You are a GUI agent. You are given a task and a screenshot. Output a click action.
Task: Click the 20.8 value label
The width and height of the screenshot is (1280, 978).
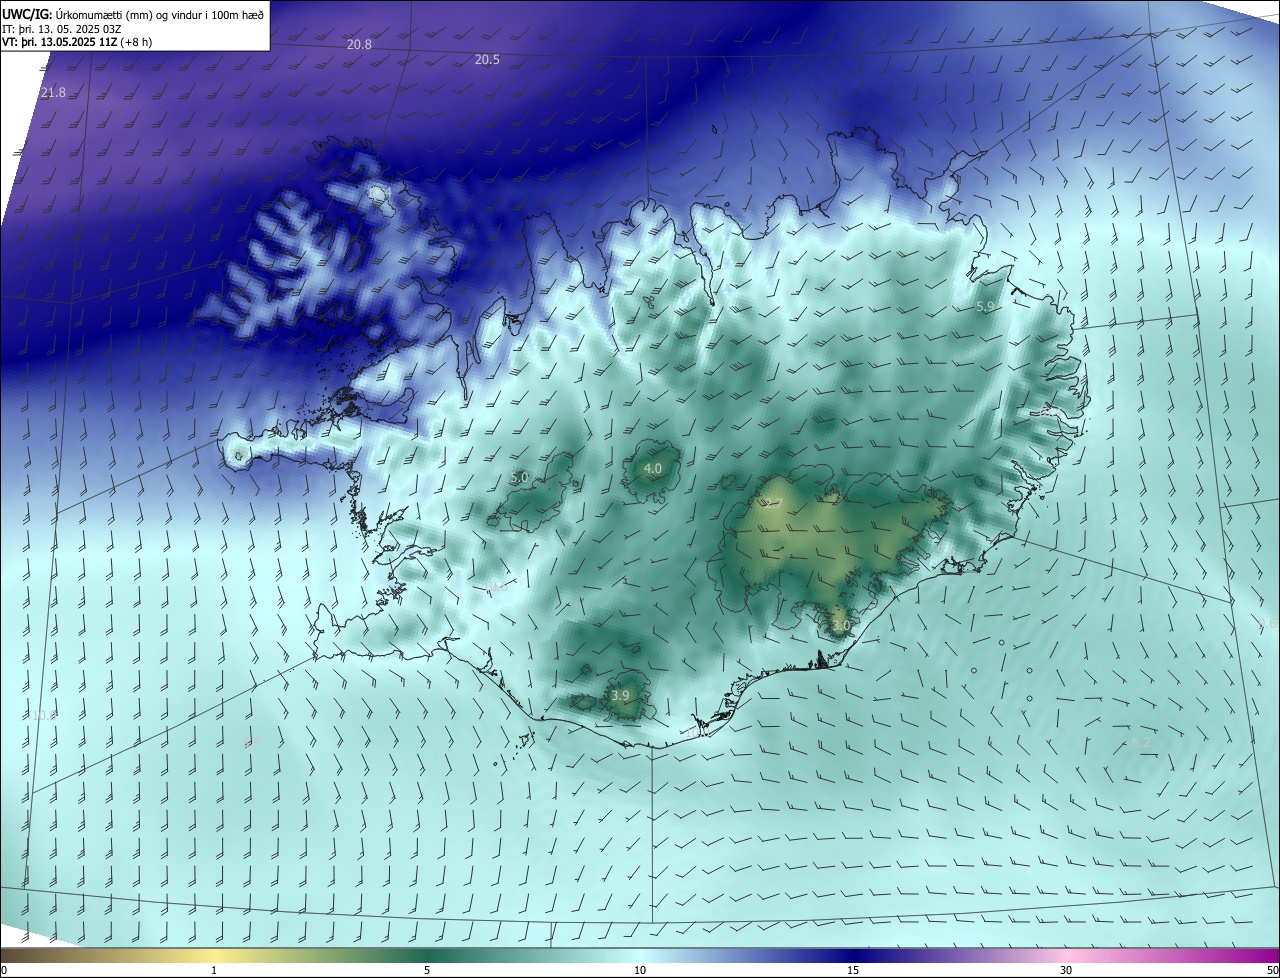(x=359, y=44)
